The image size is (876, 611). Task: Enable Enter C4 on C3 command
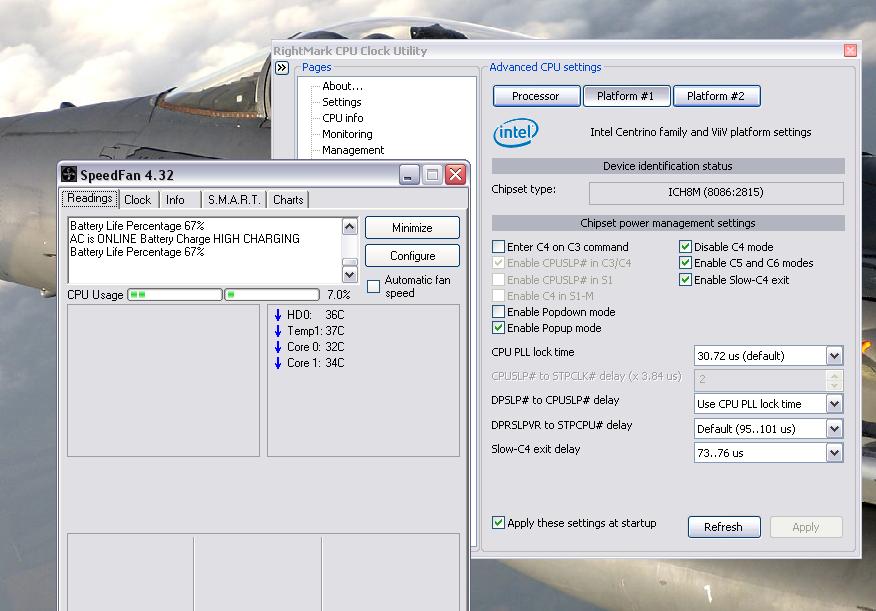[498, 247]
